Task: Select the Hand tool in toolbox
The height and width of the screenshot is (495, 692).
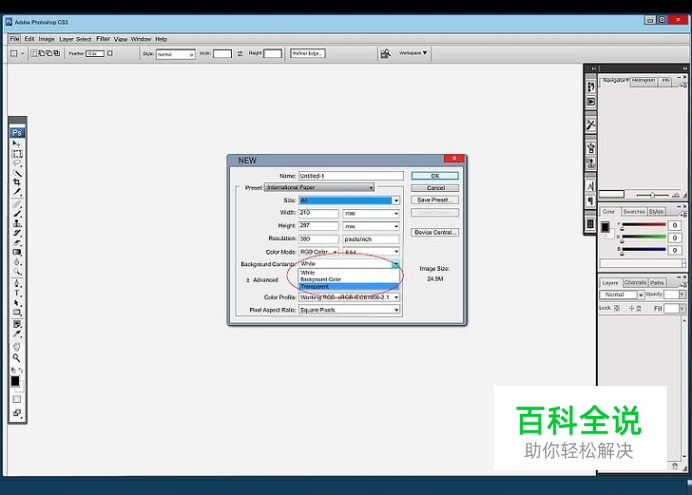Action: coord(17,347)
